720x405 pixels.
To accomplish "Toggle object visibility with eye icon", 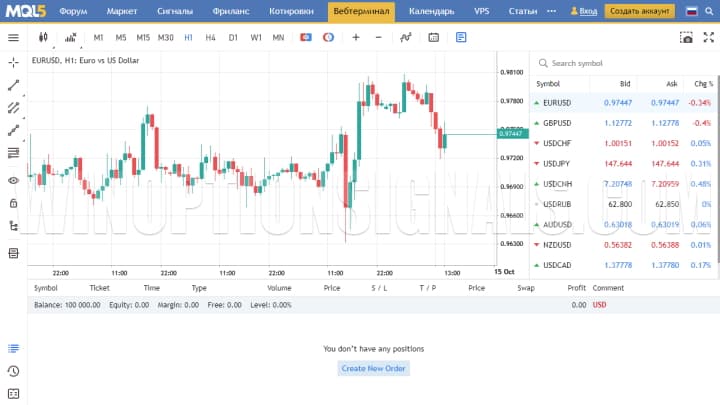I will point(13,180).
